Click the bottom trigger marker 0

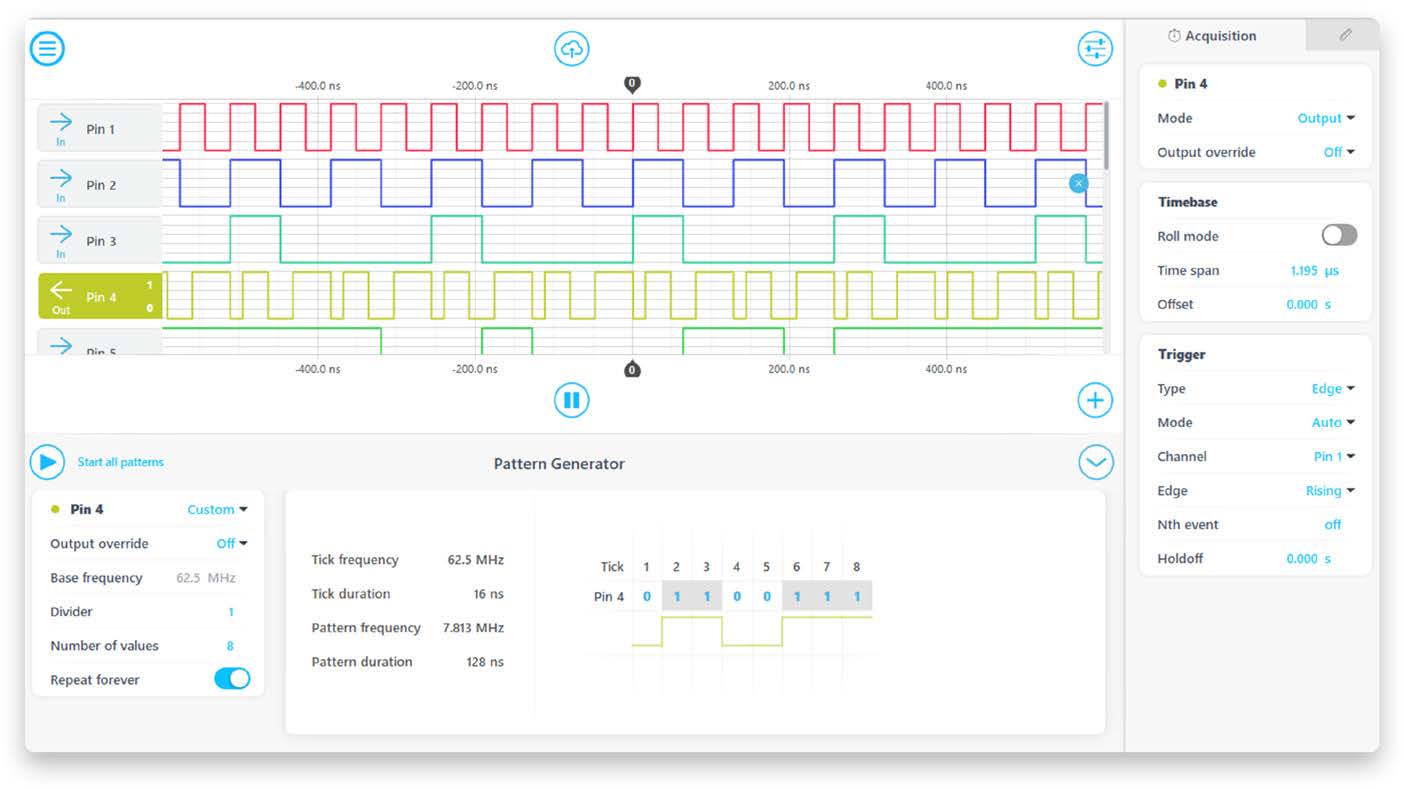tap(632, 370)
